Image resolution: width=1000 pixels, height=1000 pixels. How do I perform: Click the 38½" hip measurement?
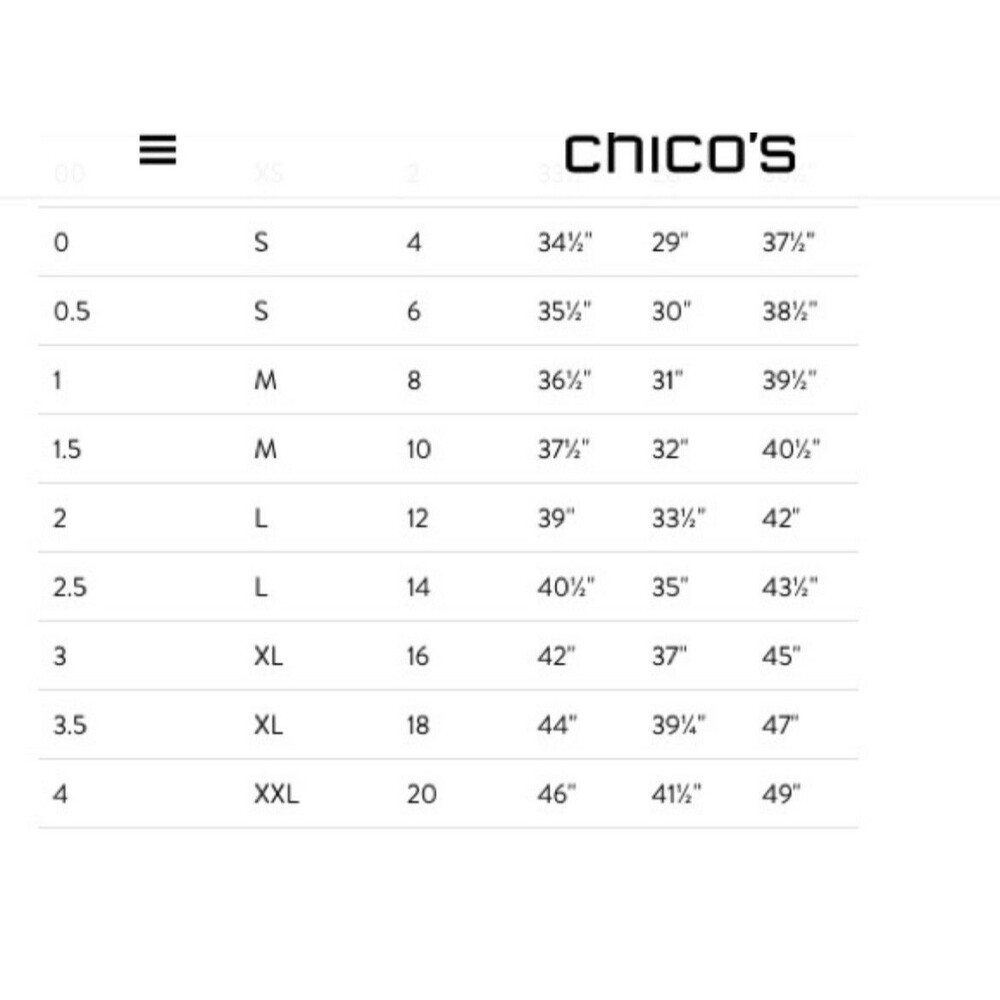point(790,312)
